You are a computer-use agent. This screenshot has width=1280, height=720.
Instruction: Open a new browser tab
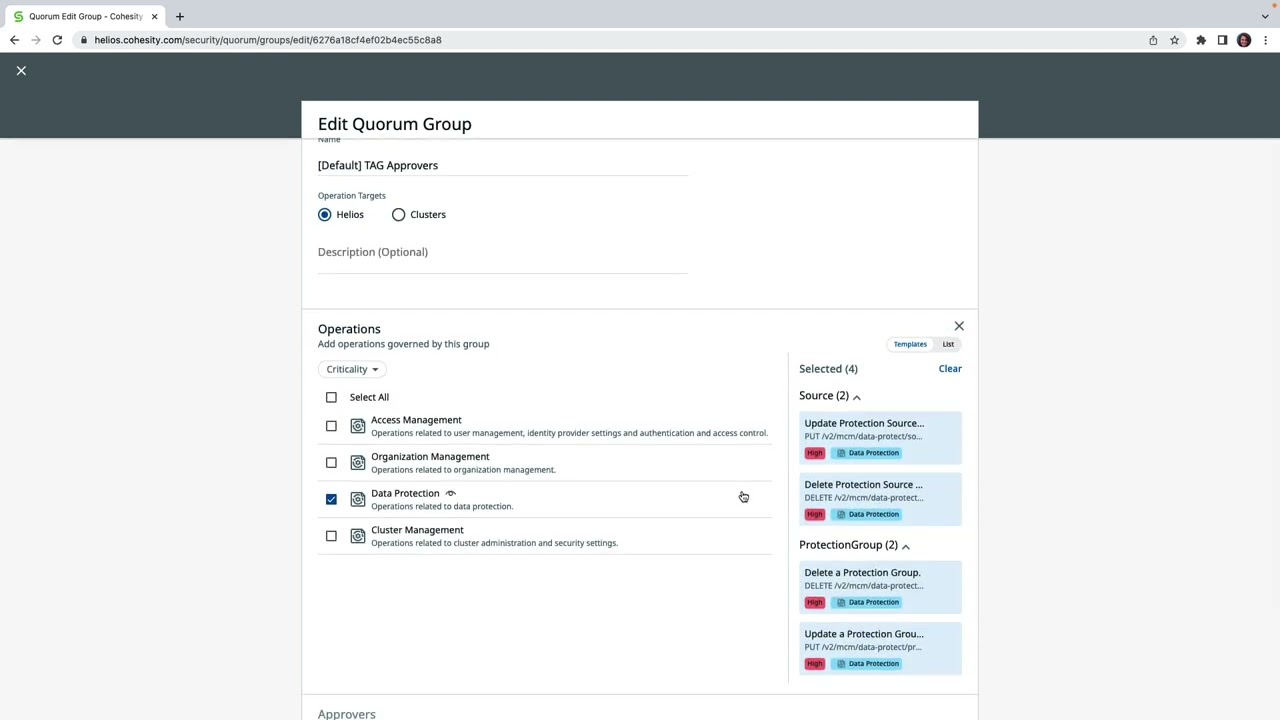coord(179,16)
